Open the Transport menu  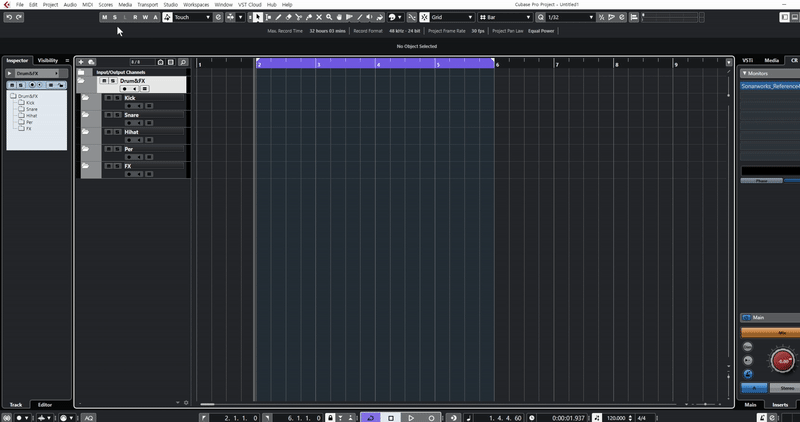pos(147,5)
